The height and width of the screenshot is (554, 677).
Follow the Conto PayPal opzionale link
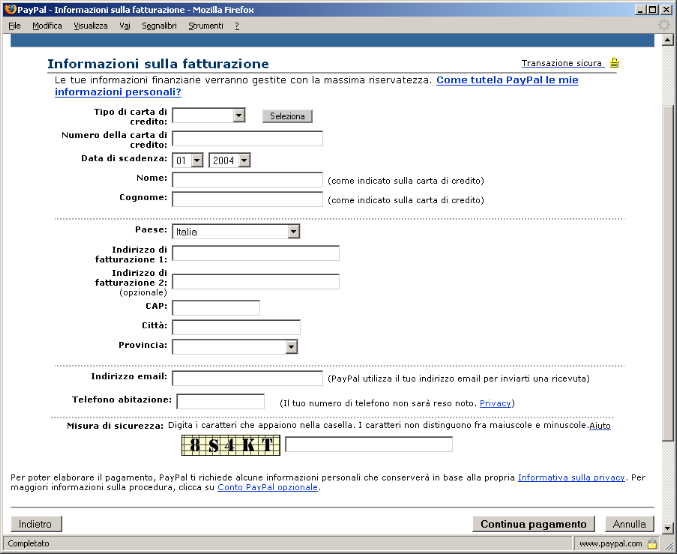[x=274, y=488]
